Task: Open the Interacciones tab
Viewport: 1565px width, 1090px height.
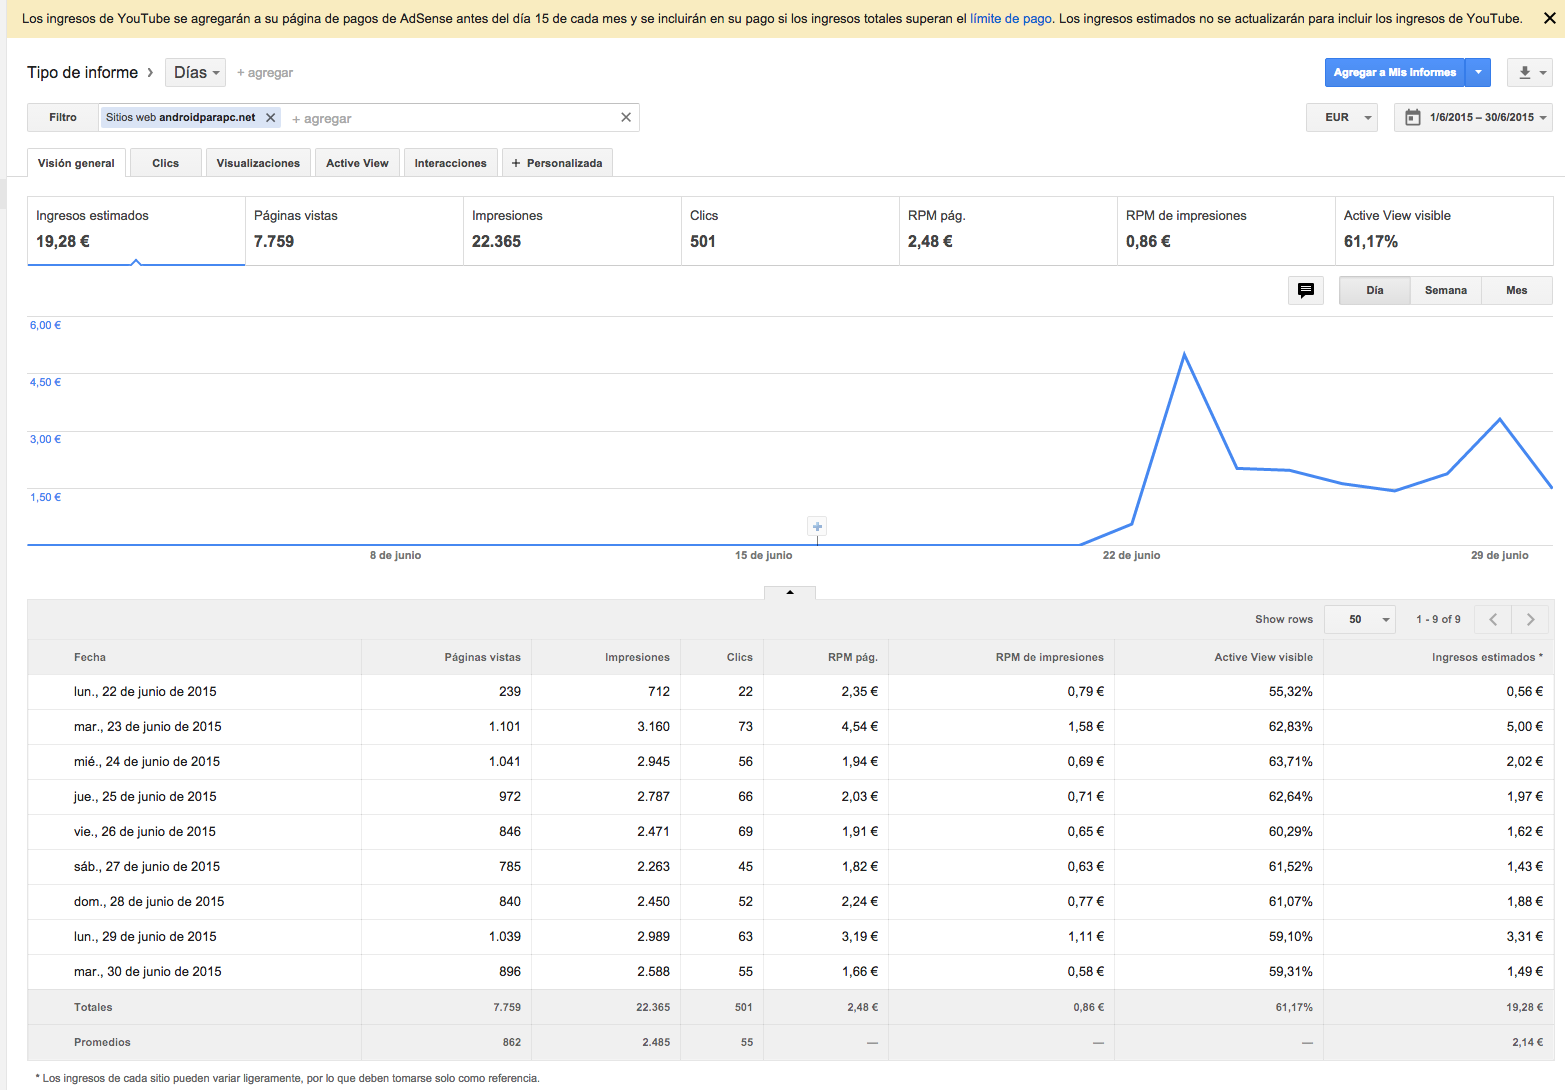Action: [x=451, y=163]
